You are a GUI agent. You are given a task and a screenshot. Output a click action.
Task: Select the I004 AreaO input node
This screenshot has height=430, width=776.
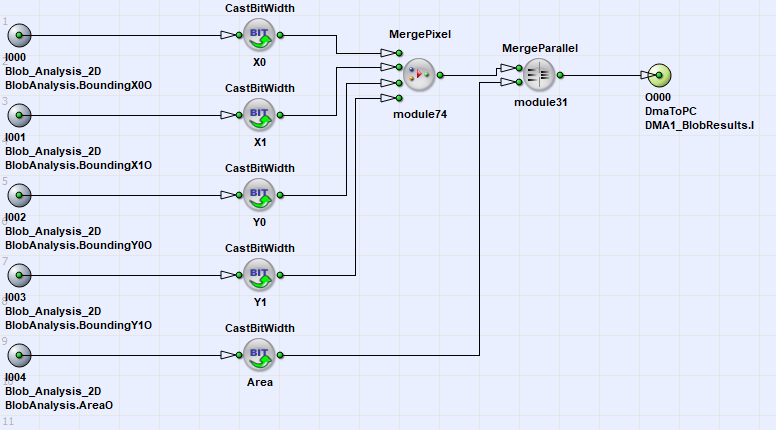[19, 354]
